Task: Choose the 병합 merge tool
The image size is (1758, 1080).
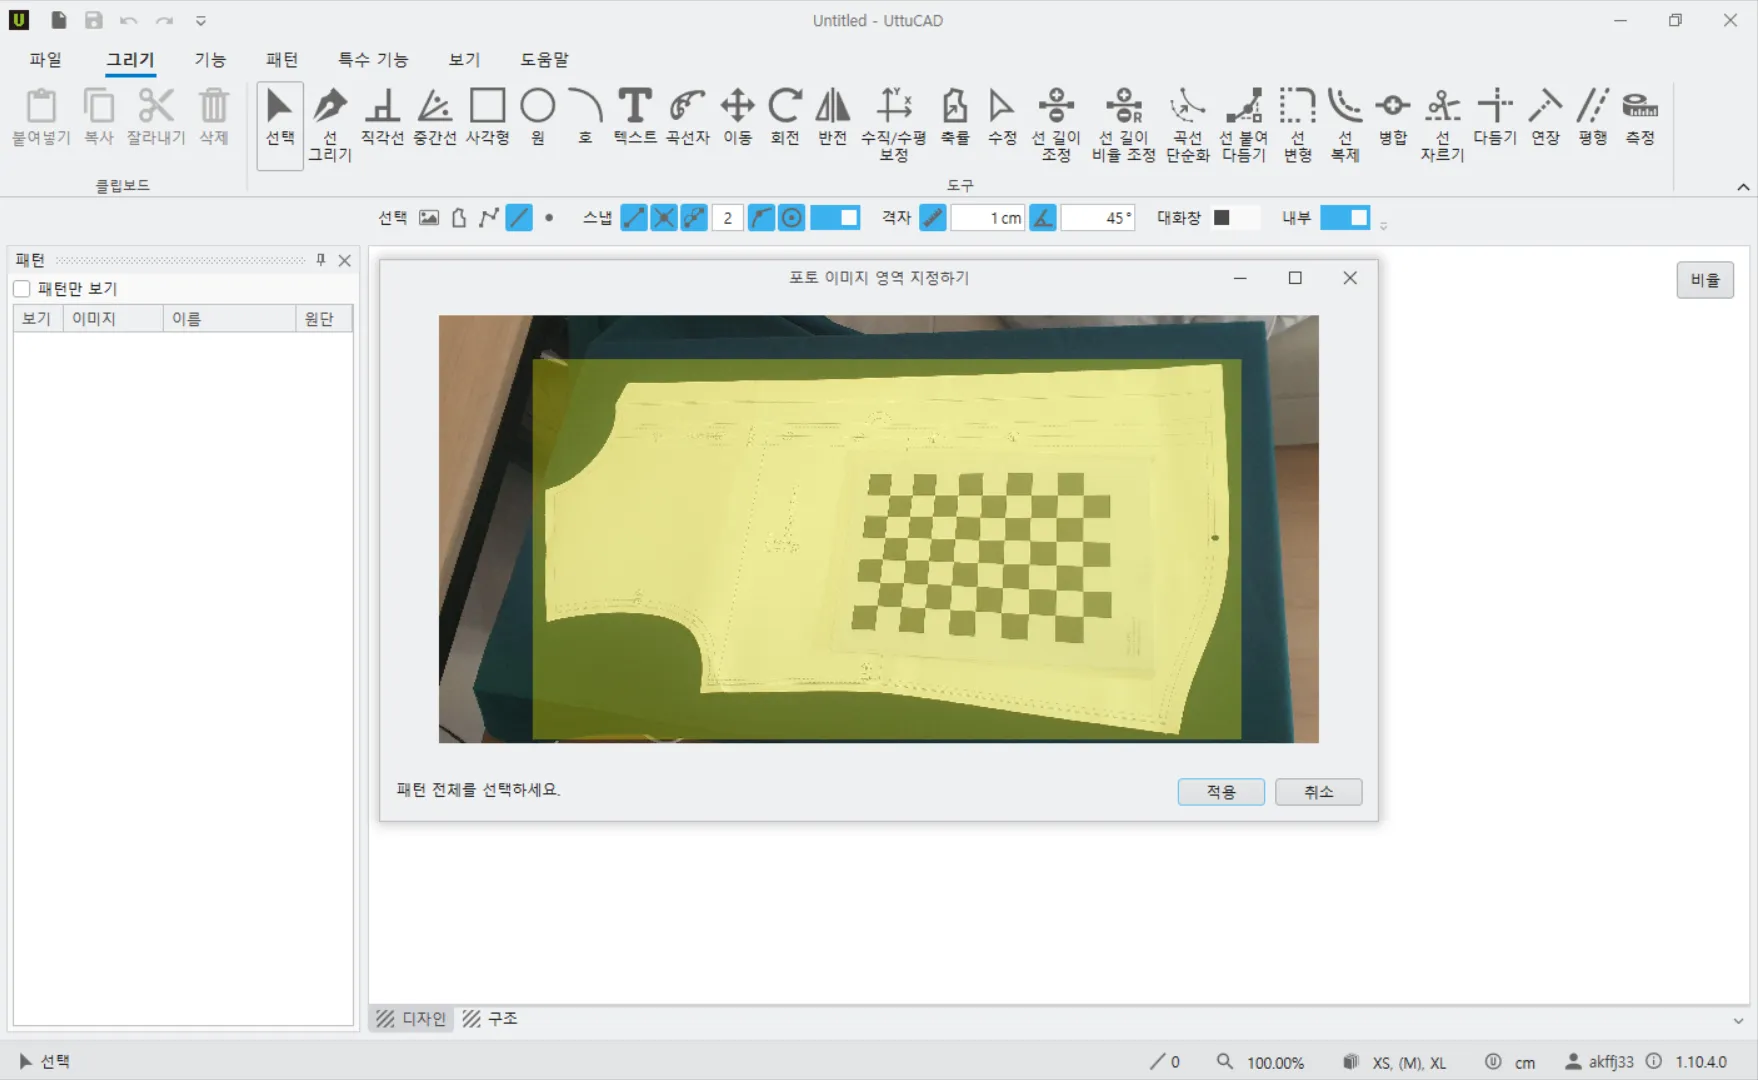Action: [x=1393, y=118]
